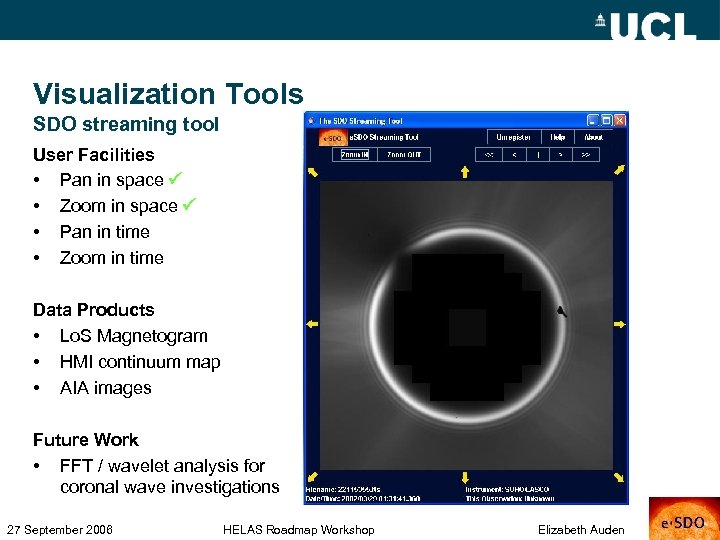
Task: Click the Zoom OUT button
Action: [404, 155]
